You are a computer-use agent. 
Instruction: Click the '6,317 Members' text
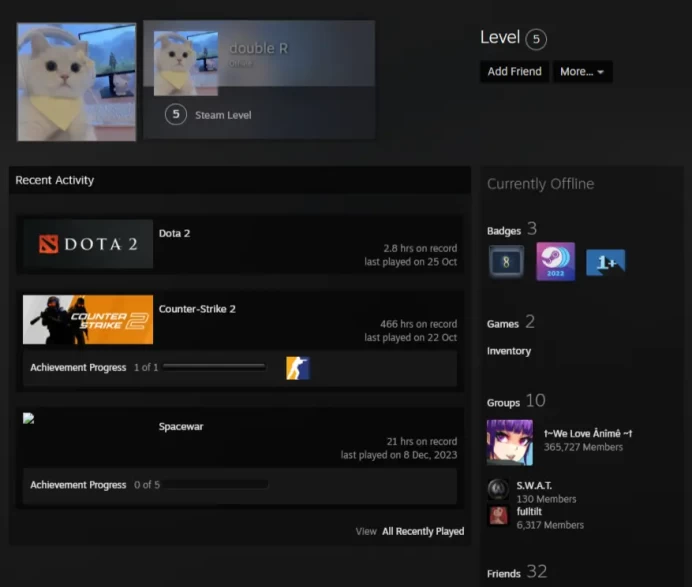[550, 525]
